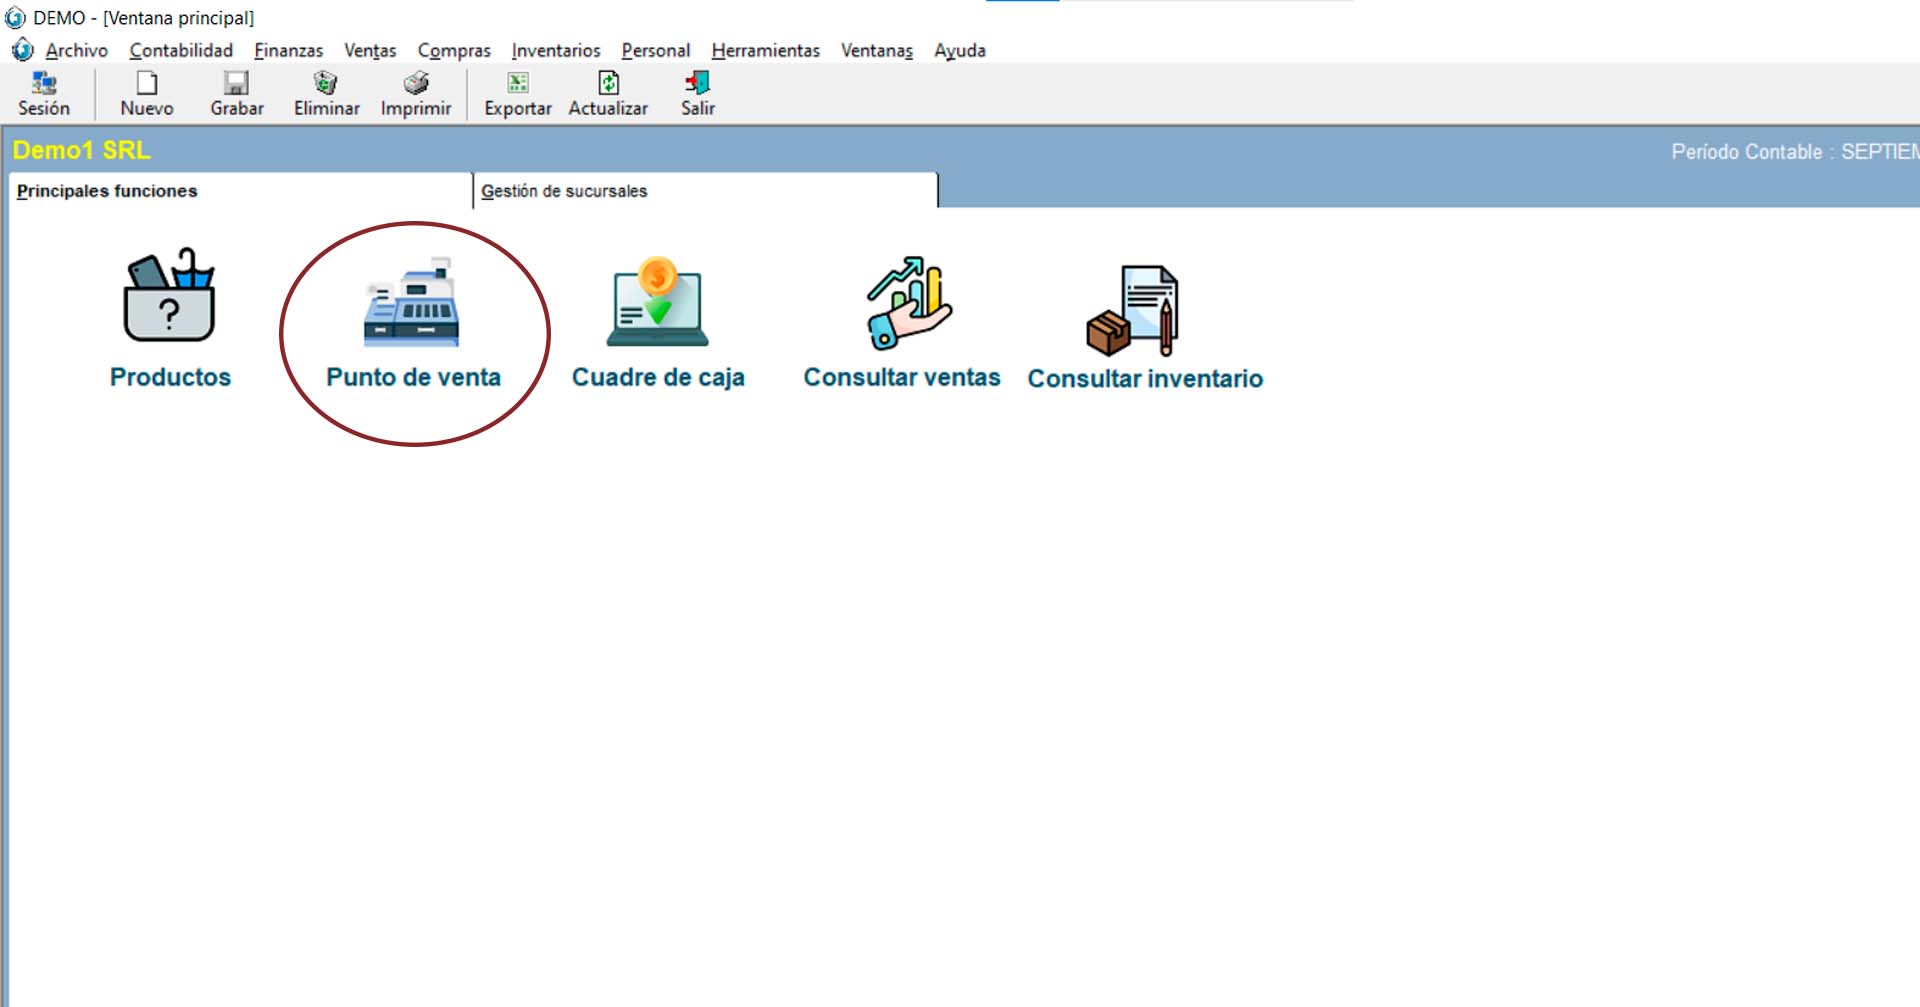Viewport: 1920px width, 1007px height.
Task: Open the Cuadre de caja icon
Action: point(657,303)
